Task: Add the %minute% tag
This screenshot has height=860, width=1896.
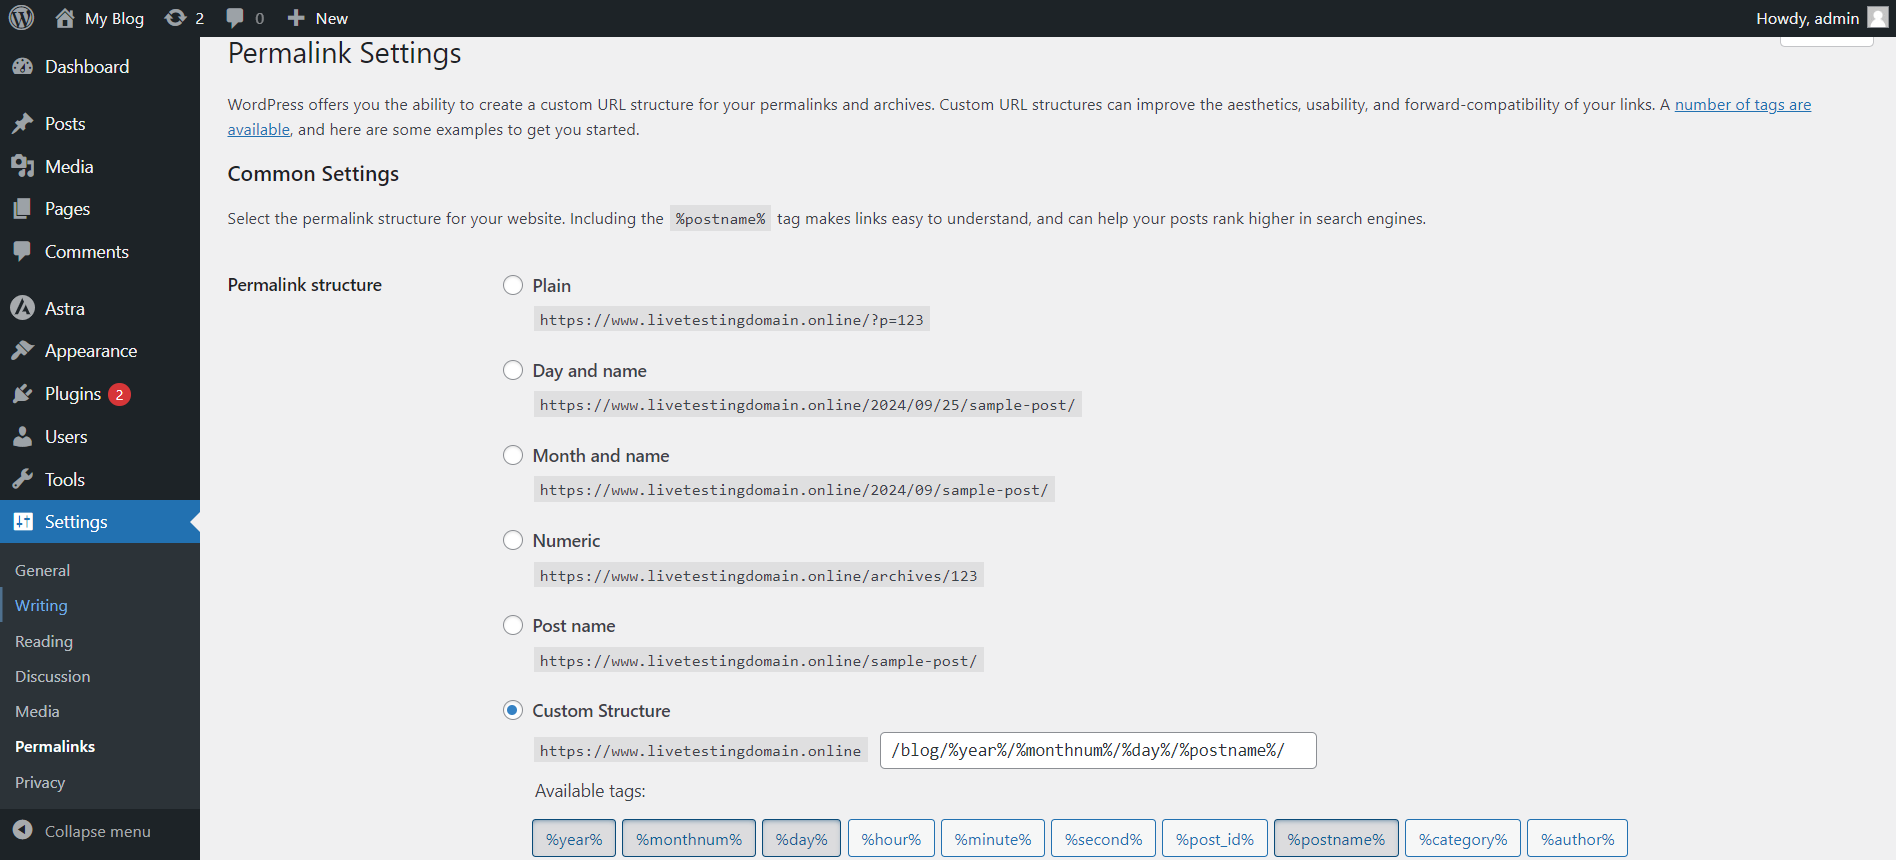Action: 993,839
